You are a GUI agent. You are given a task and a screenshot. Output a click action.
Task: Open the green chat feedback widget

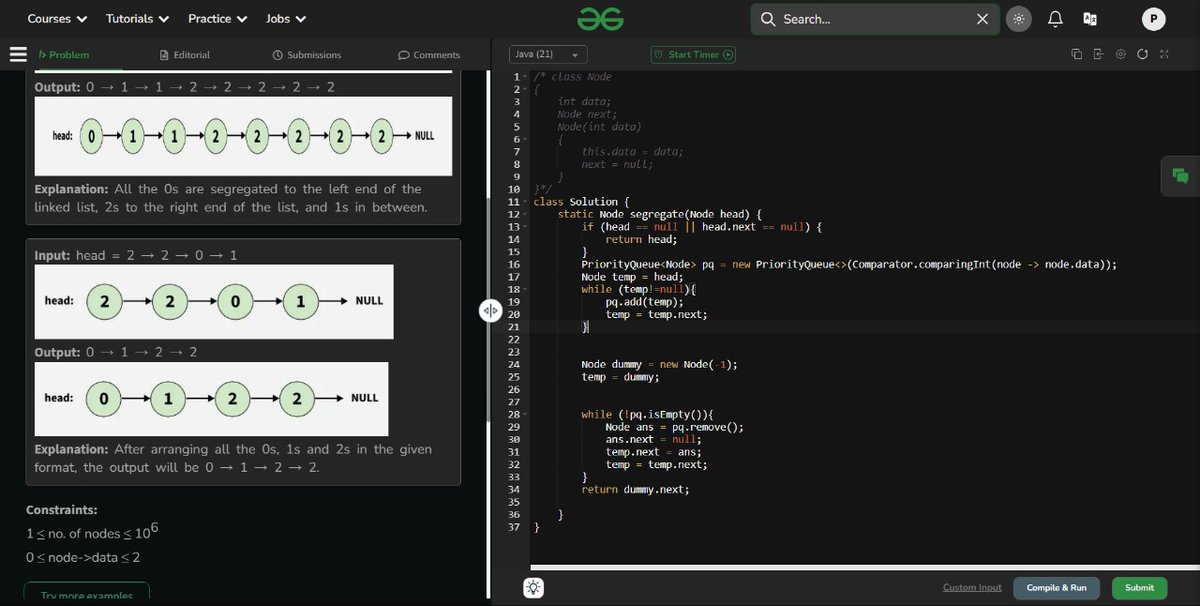1180,176
